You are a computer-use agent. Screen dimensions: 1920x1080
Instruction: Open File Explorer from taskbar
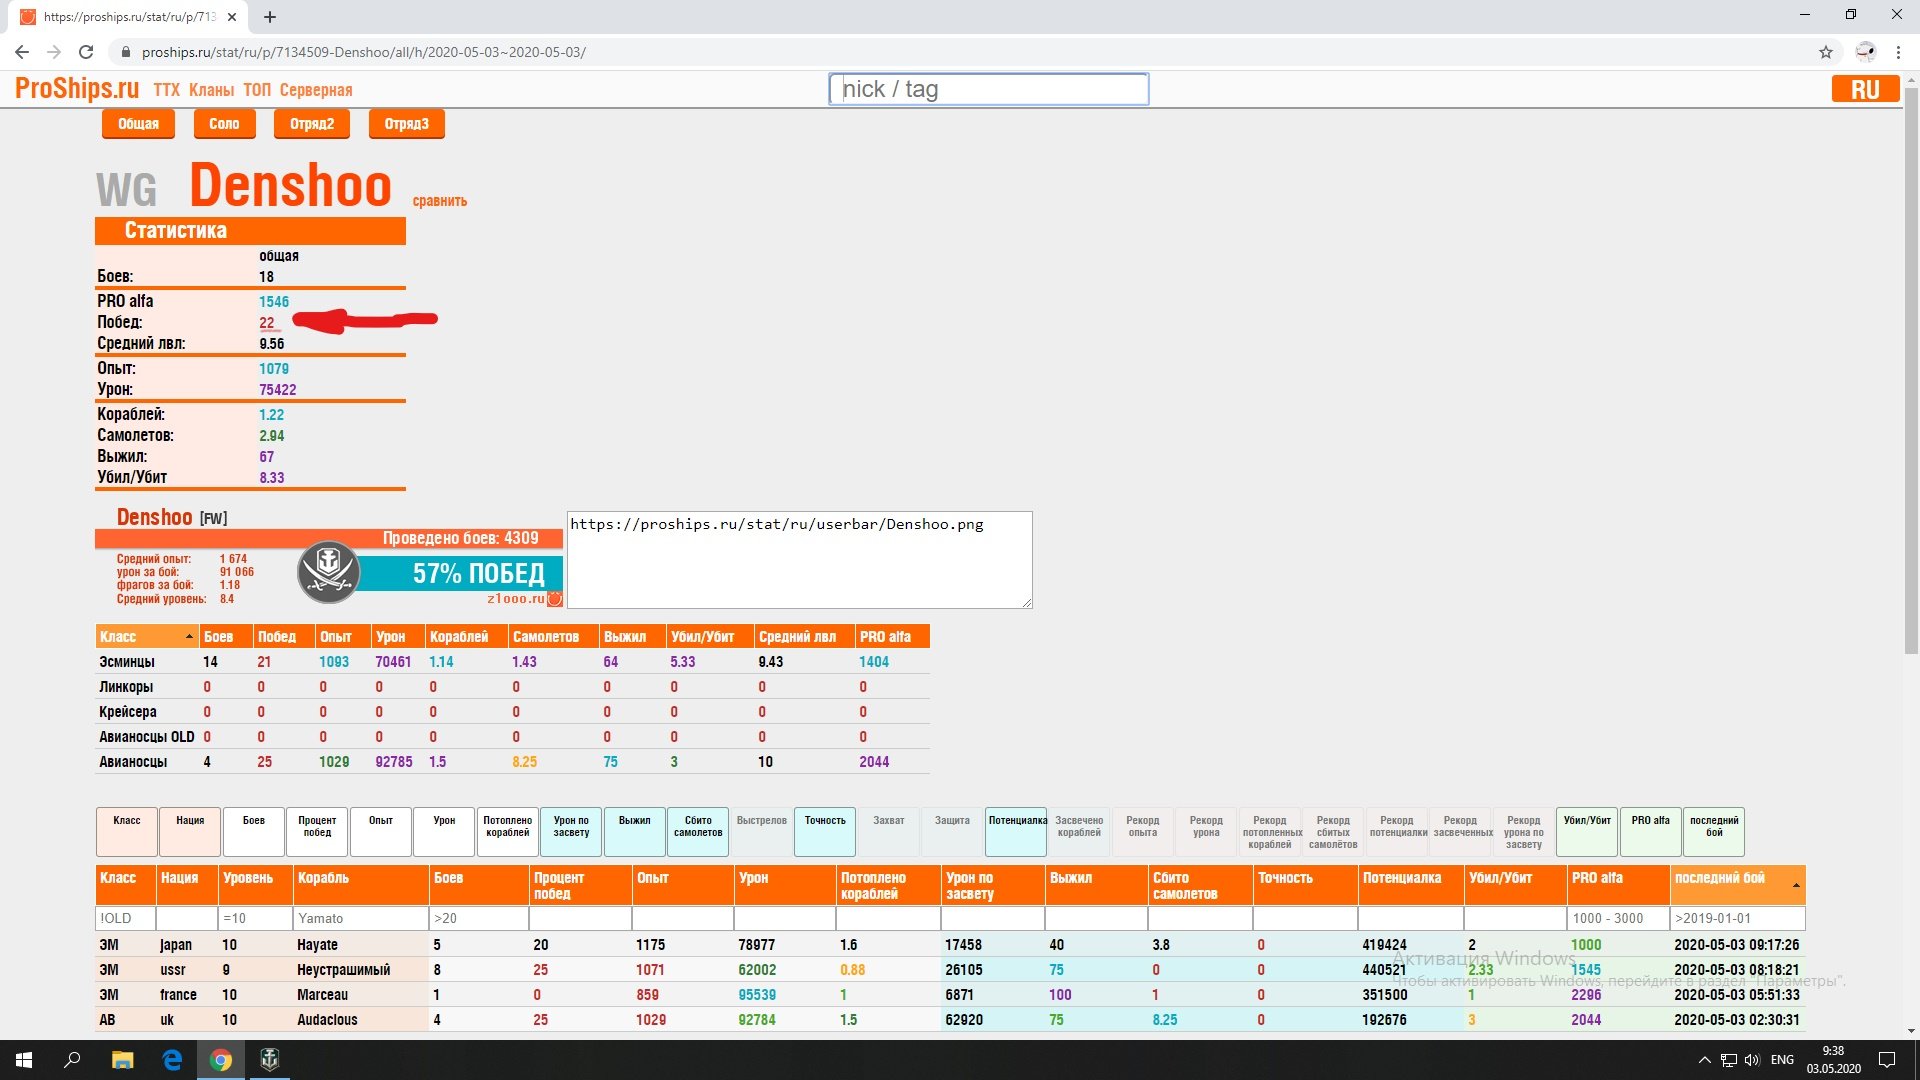coord(122,1059)
